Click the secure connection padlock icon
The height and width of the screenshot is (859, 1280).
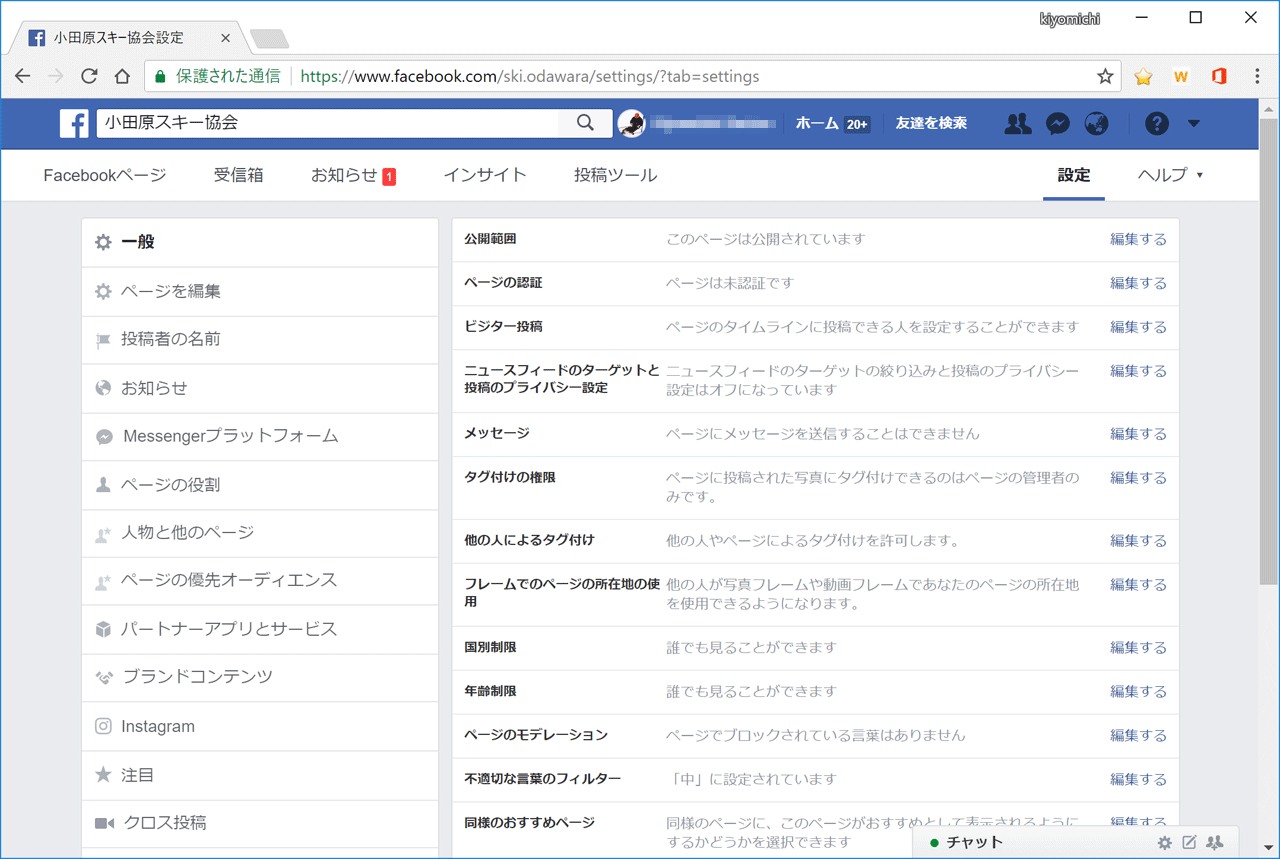click(160, 76)
